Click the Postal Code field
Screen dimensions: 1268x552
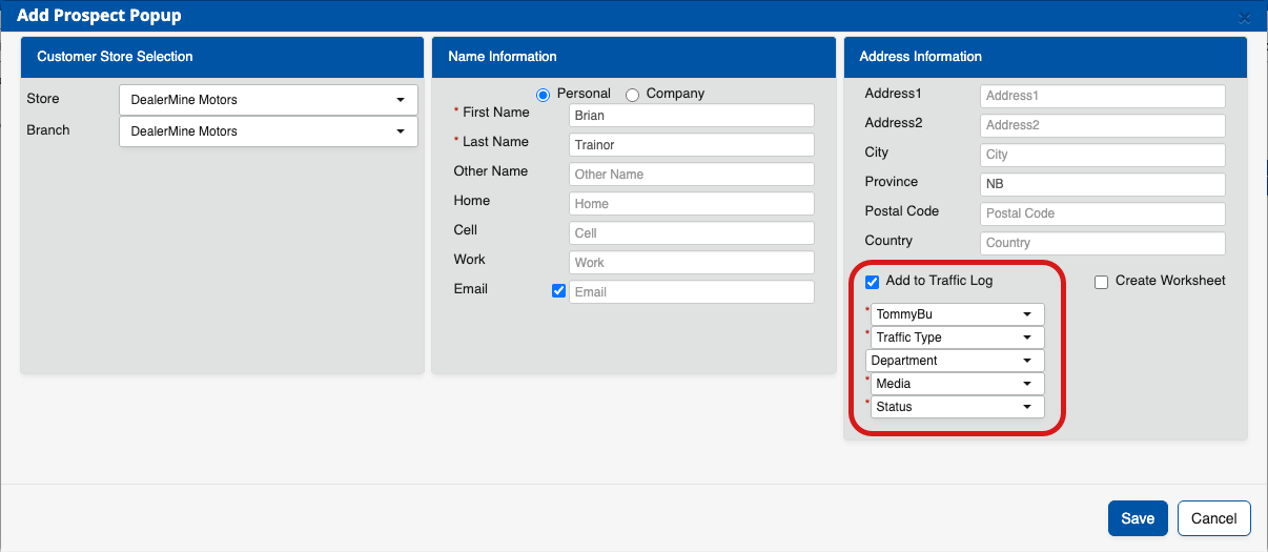[1102, 214]
